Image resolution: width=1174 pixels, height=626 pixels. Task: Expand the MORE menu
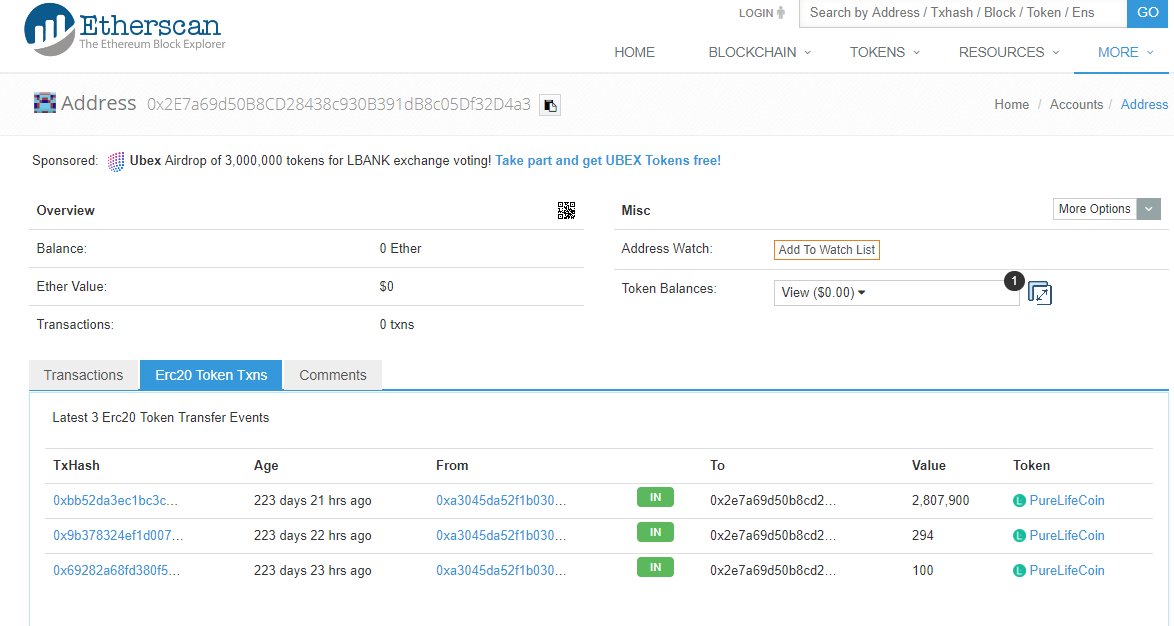(x=1125, y=52)
